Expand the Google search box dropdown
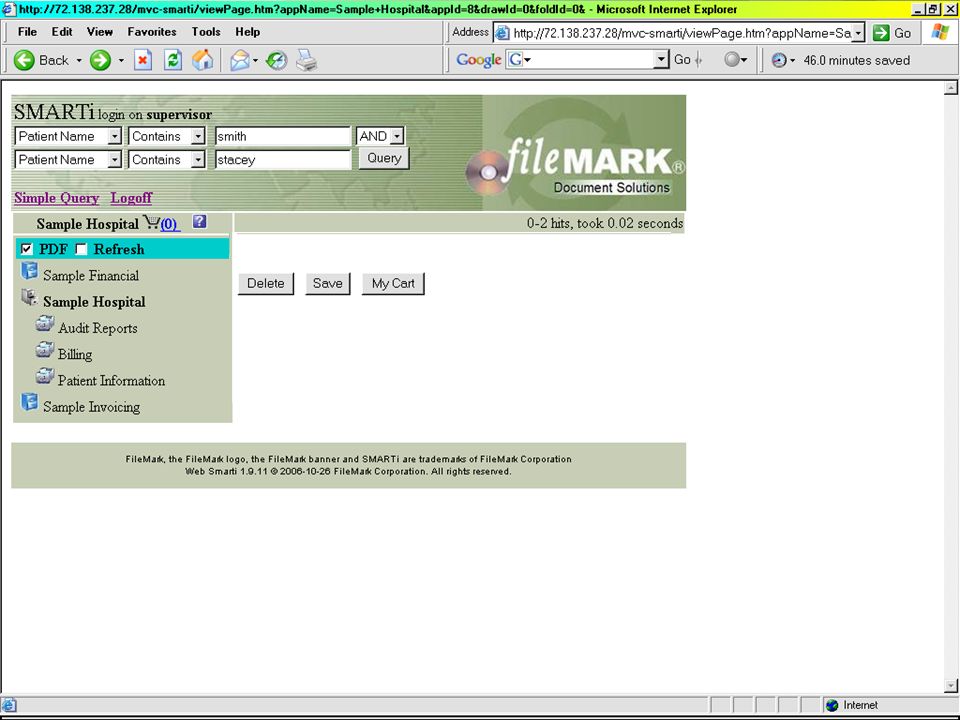Image resolution: width=960 pixels, height=720 pixels. tap(661, 59)
